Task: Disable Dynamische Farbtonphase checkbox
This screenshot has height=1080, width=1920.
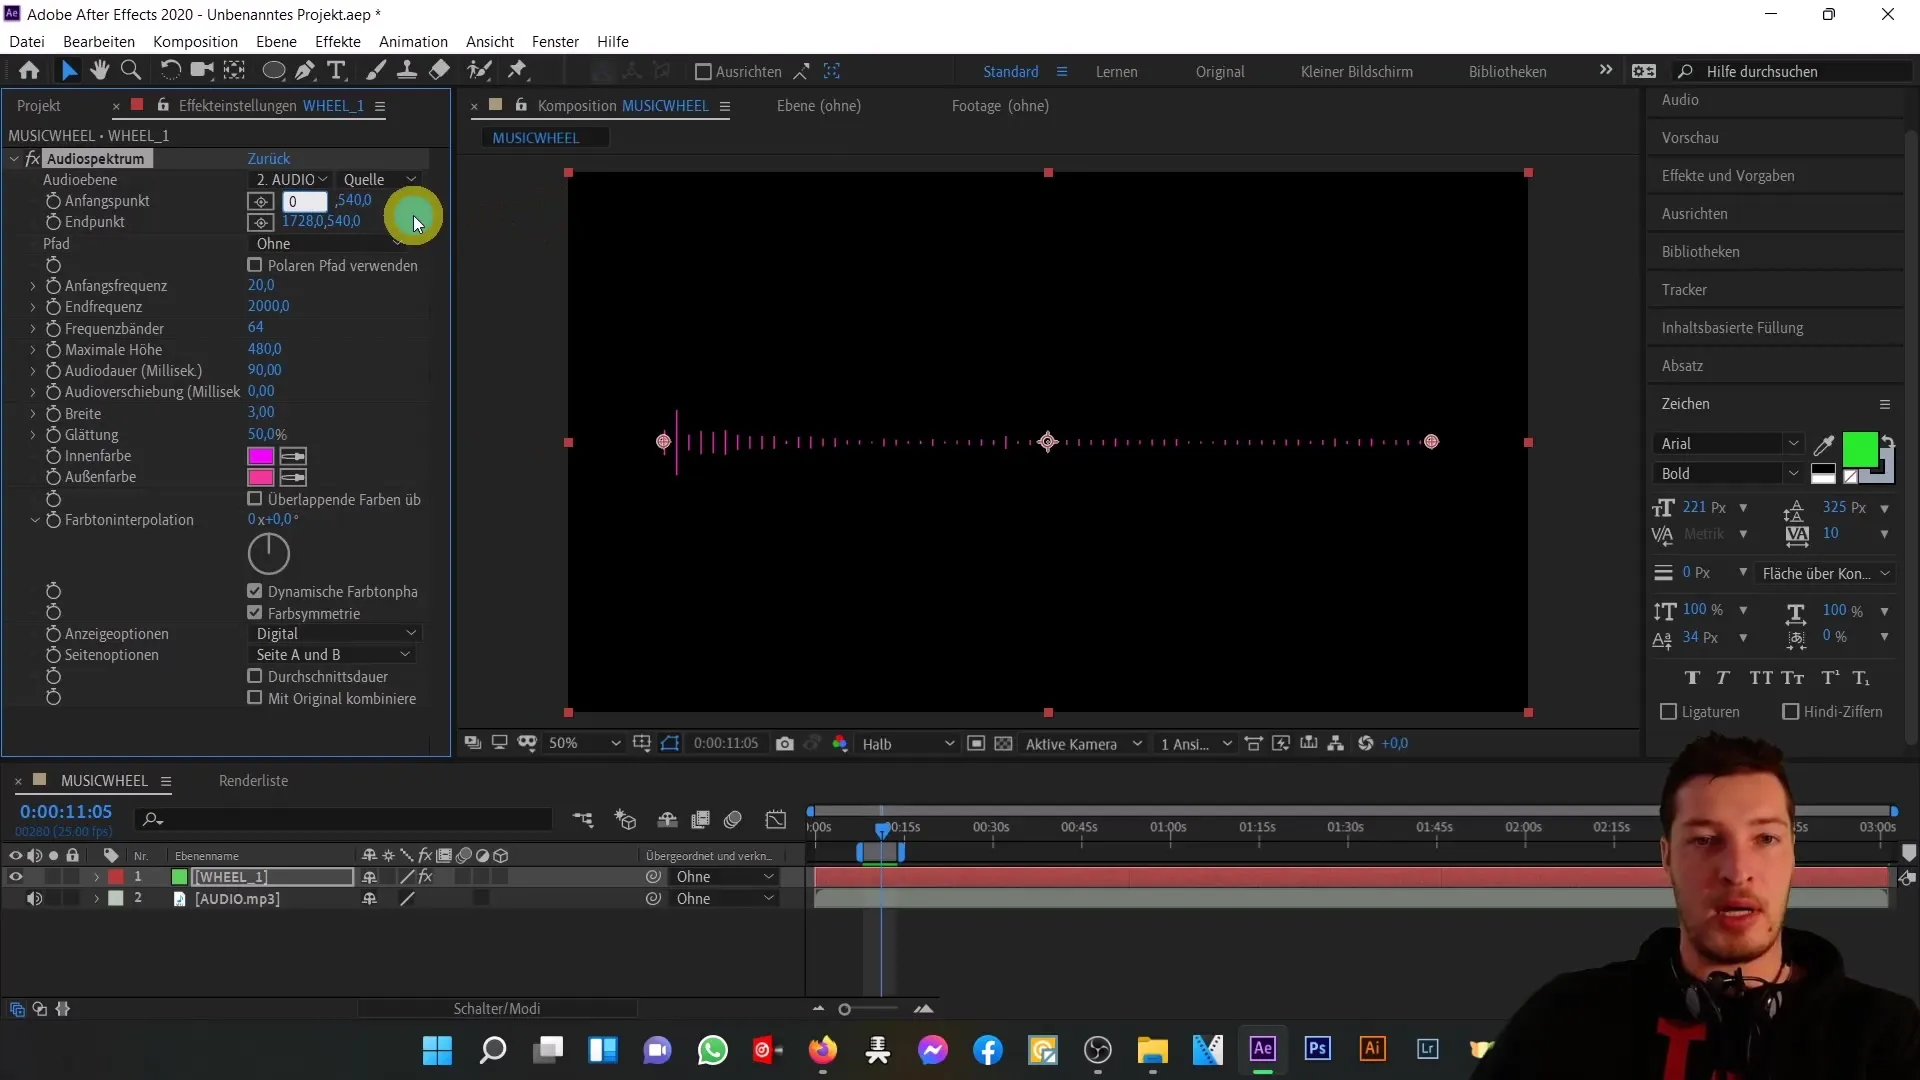Action: tap(255, 591)
